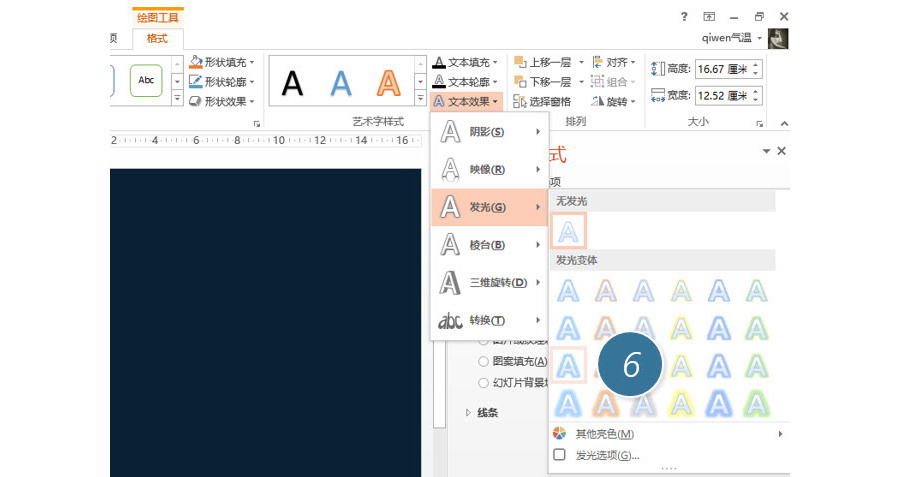Apply yellow glow variant in second glow row
This screenshot has height=477, width=900.
681,329
